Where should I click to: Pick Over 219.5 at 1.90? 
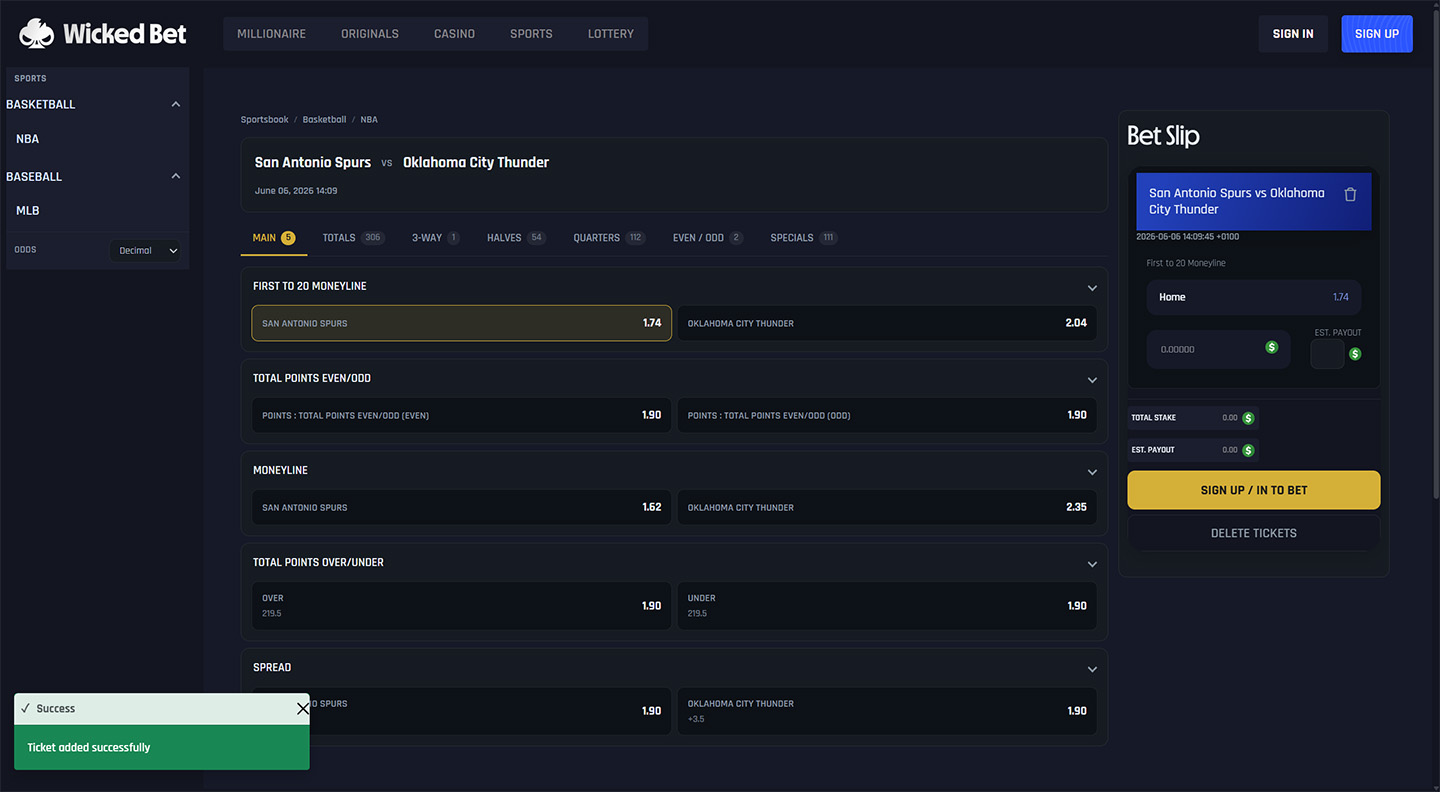(x=462, y=605)
